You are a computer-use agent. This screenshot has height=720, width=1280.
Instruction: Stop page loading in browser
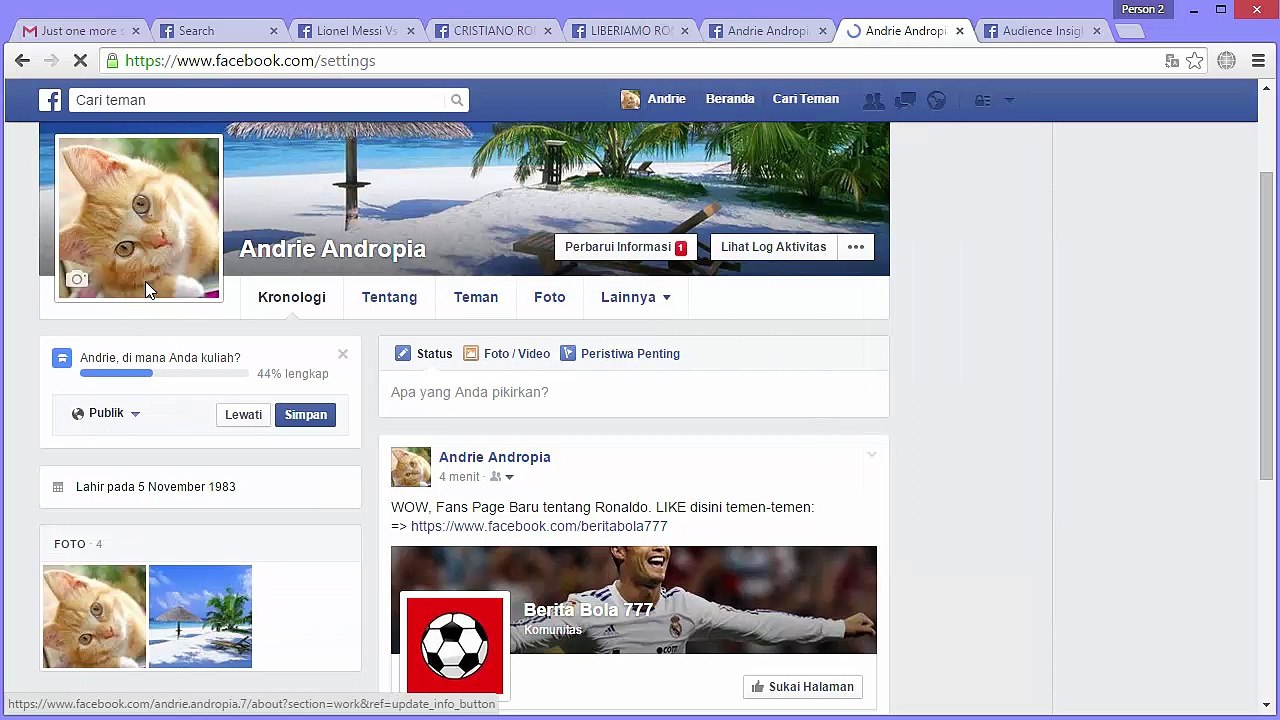pyautogui.click(x=81, y=61)
